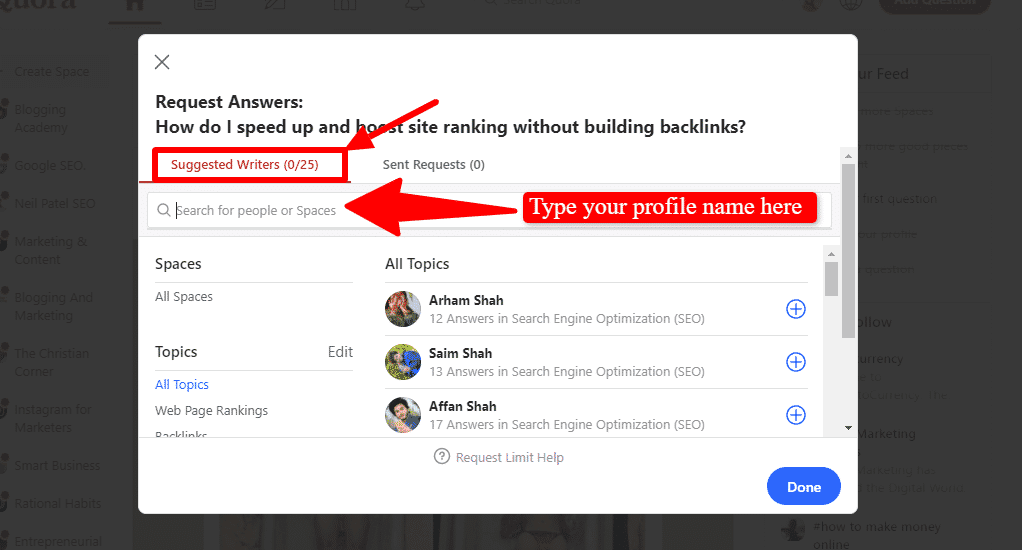Edit the Topics list
Screen dimensions: 1022x550
340,352
